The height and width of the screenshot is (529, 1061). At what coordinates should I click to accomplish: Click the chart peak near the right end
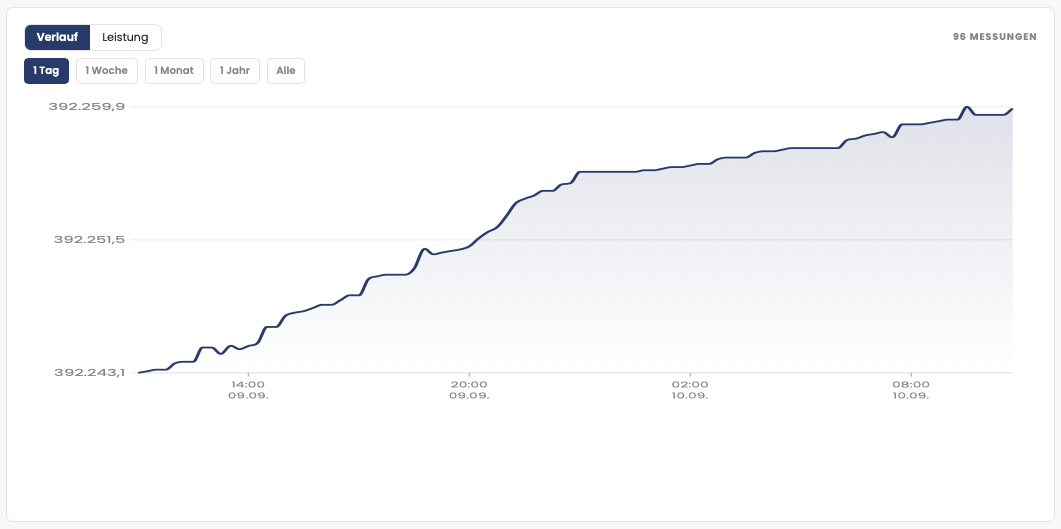[967, 107]
